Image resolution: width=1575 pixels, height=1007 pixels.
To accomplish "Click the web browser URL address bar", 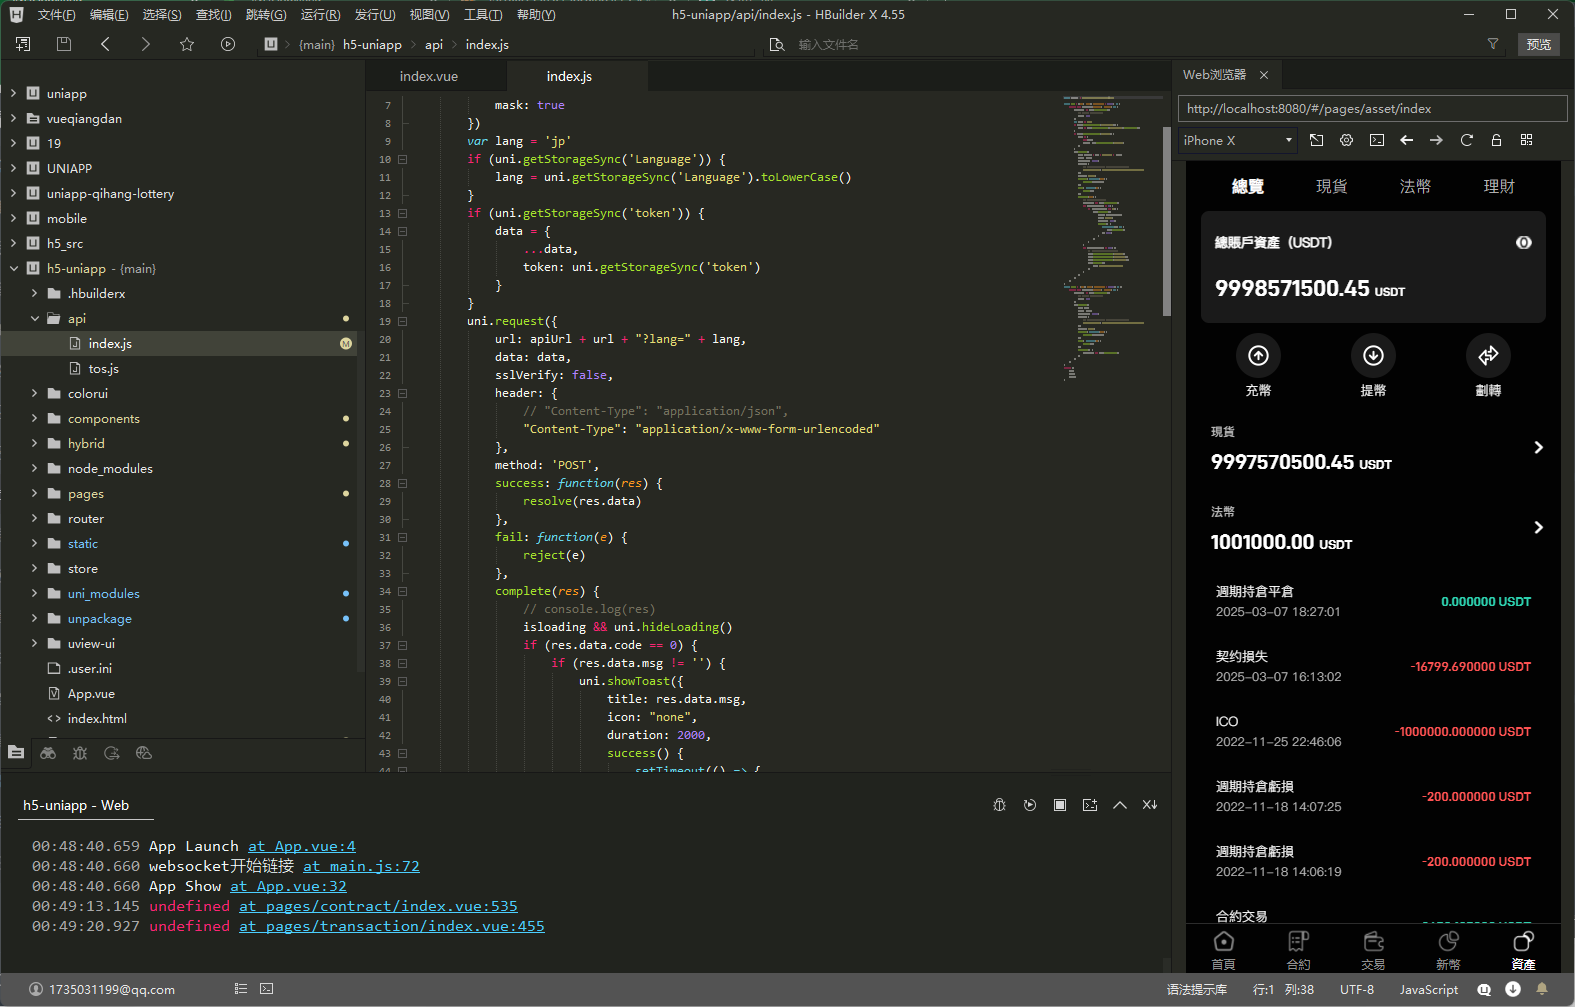I will pos(1372,108).
